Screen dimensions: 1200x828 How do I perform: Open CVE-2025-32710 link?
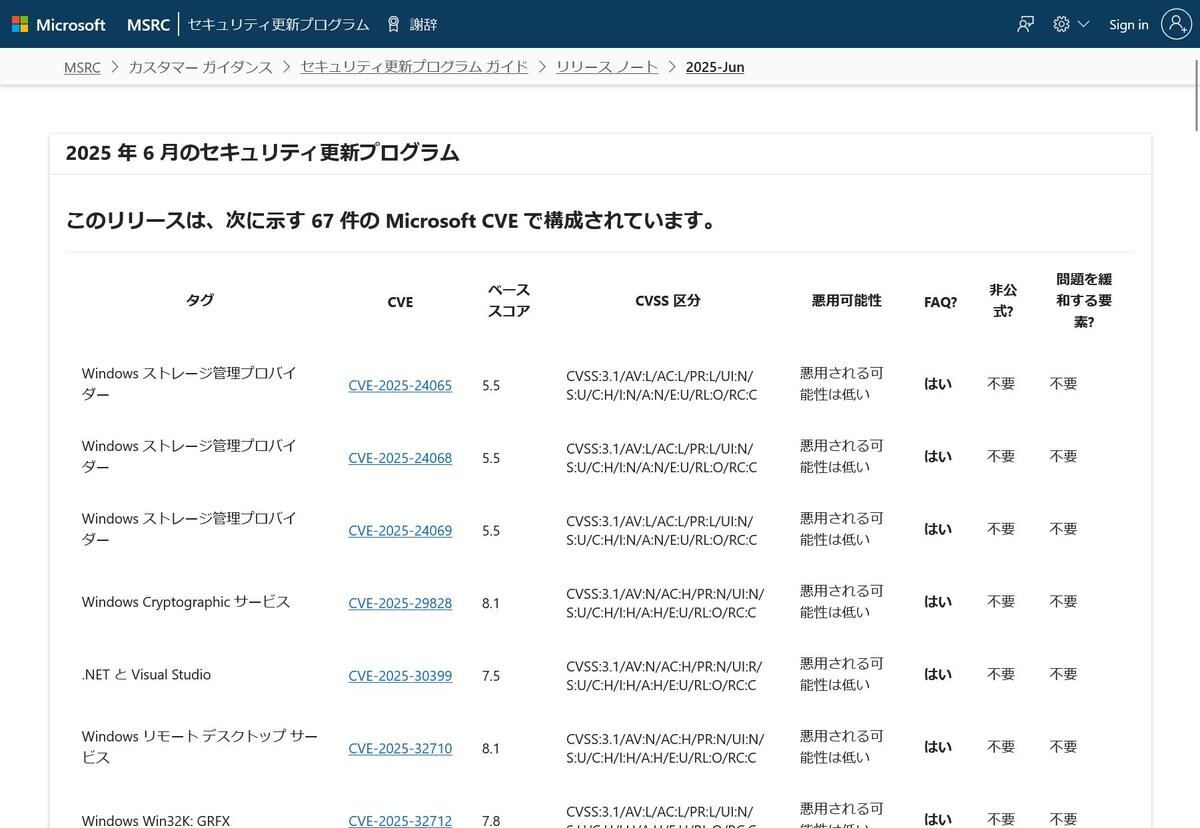click(x=400, y=748)
